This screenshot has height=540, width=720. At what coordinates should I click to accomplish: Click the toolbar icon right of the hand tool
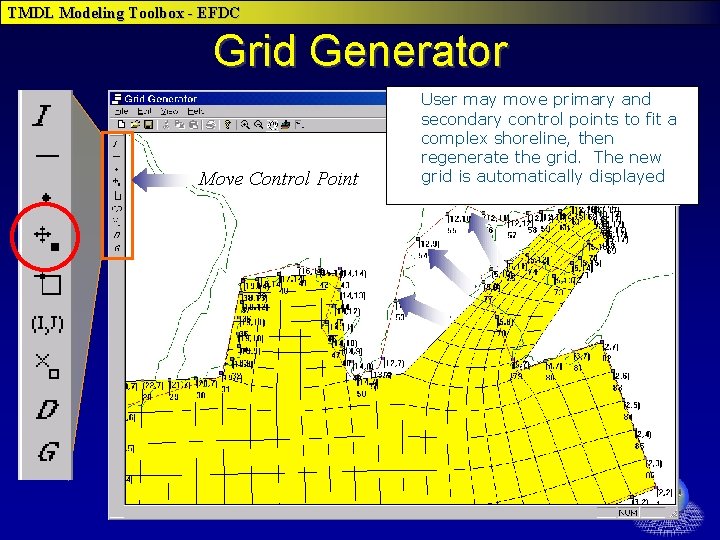tap(286, 124)
